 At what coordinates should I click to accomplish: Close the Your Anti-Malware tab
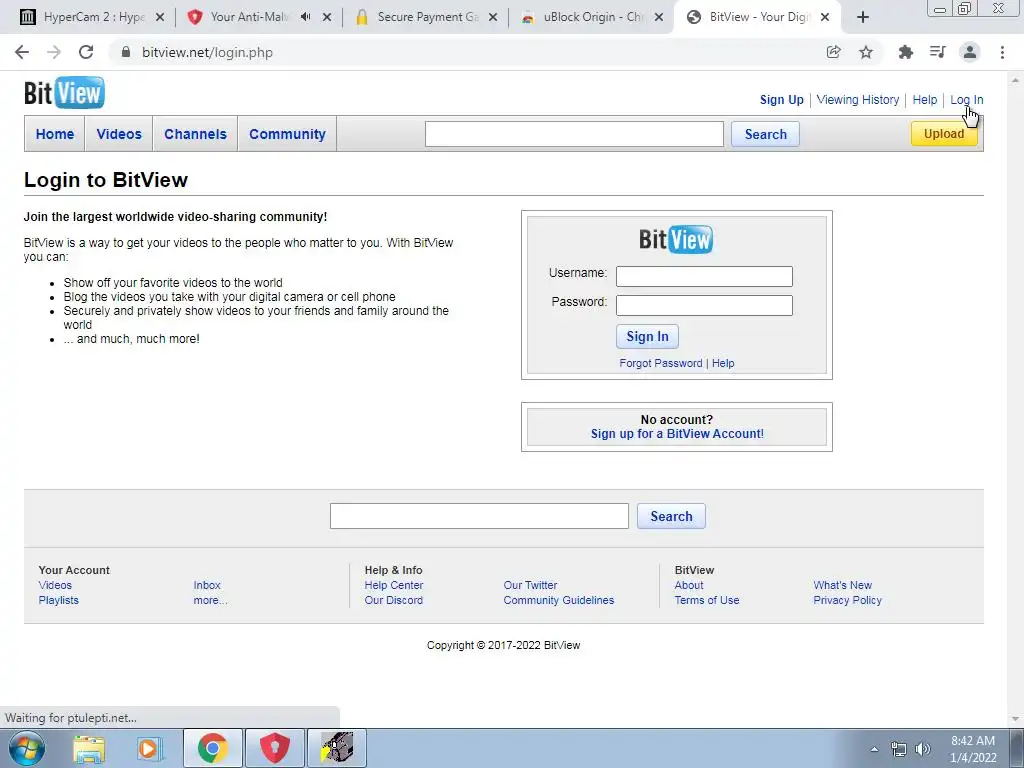click(327, 18)
